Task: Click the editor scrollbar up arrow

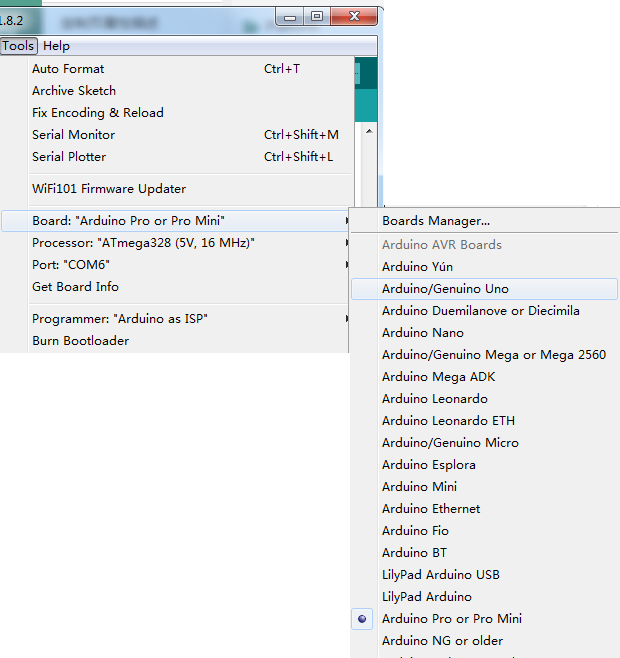Action: point(369,131)
